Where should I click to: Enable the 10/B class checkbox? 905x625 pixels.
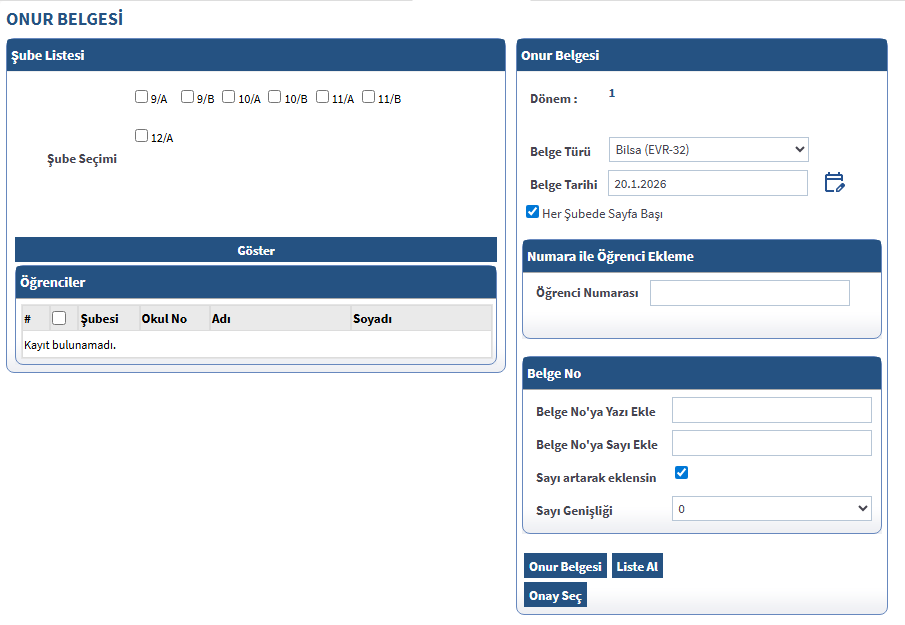click(x=275, y=97)
